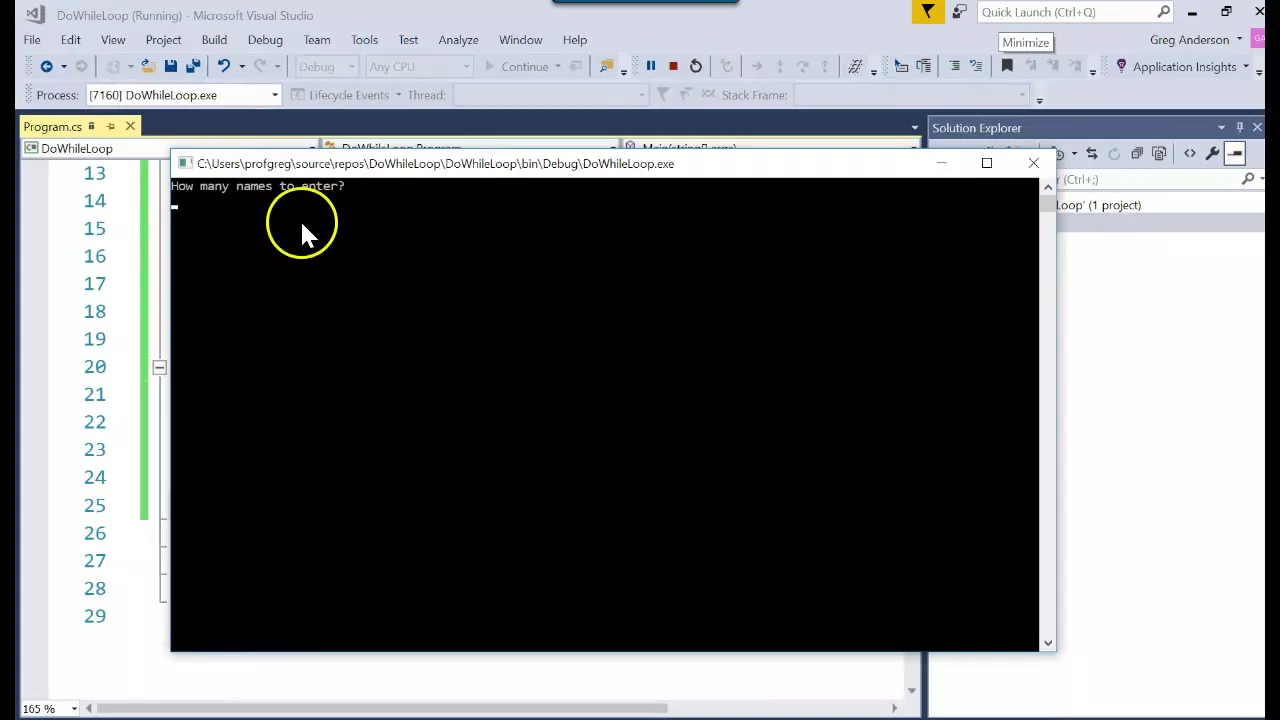
Task: Click Solution Explorer Sync with Active Document icon
Action: coord(1092,154)
